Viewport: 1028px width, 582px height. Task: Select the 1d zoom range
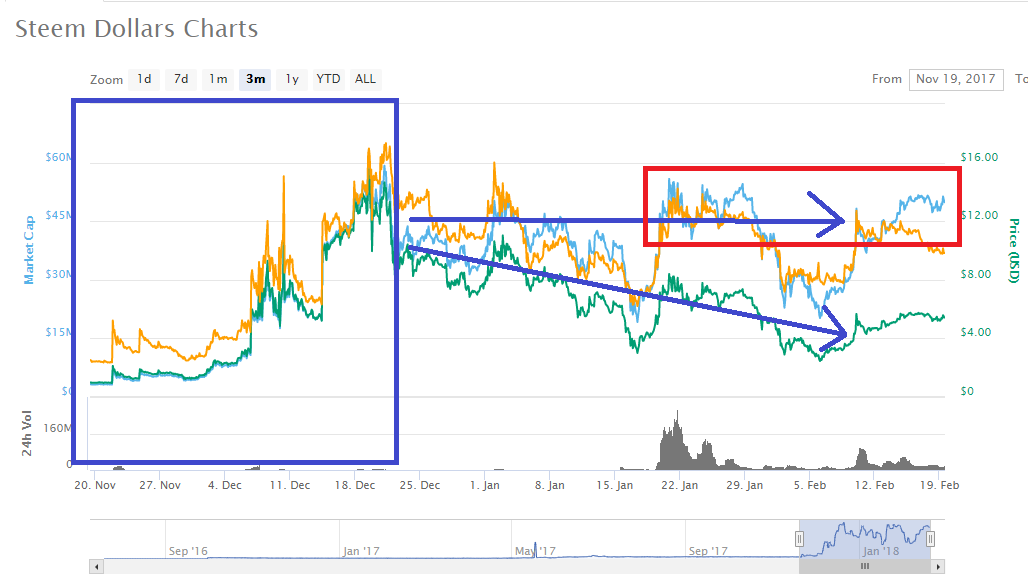(x=144, y=79)
